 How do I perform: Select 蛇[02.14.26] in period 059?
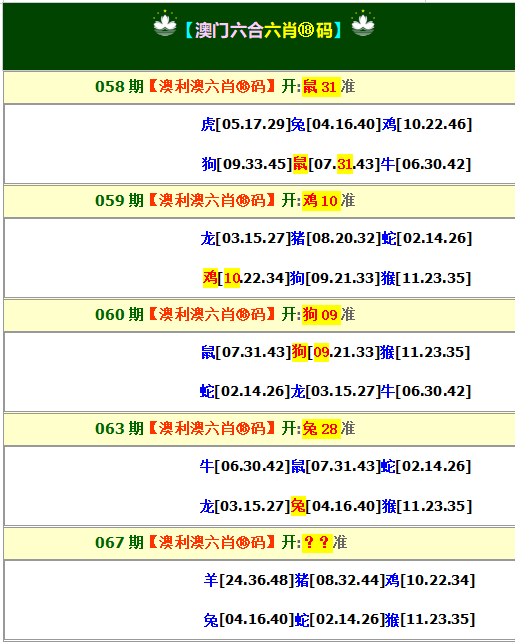(x=427, y=238)
